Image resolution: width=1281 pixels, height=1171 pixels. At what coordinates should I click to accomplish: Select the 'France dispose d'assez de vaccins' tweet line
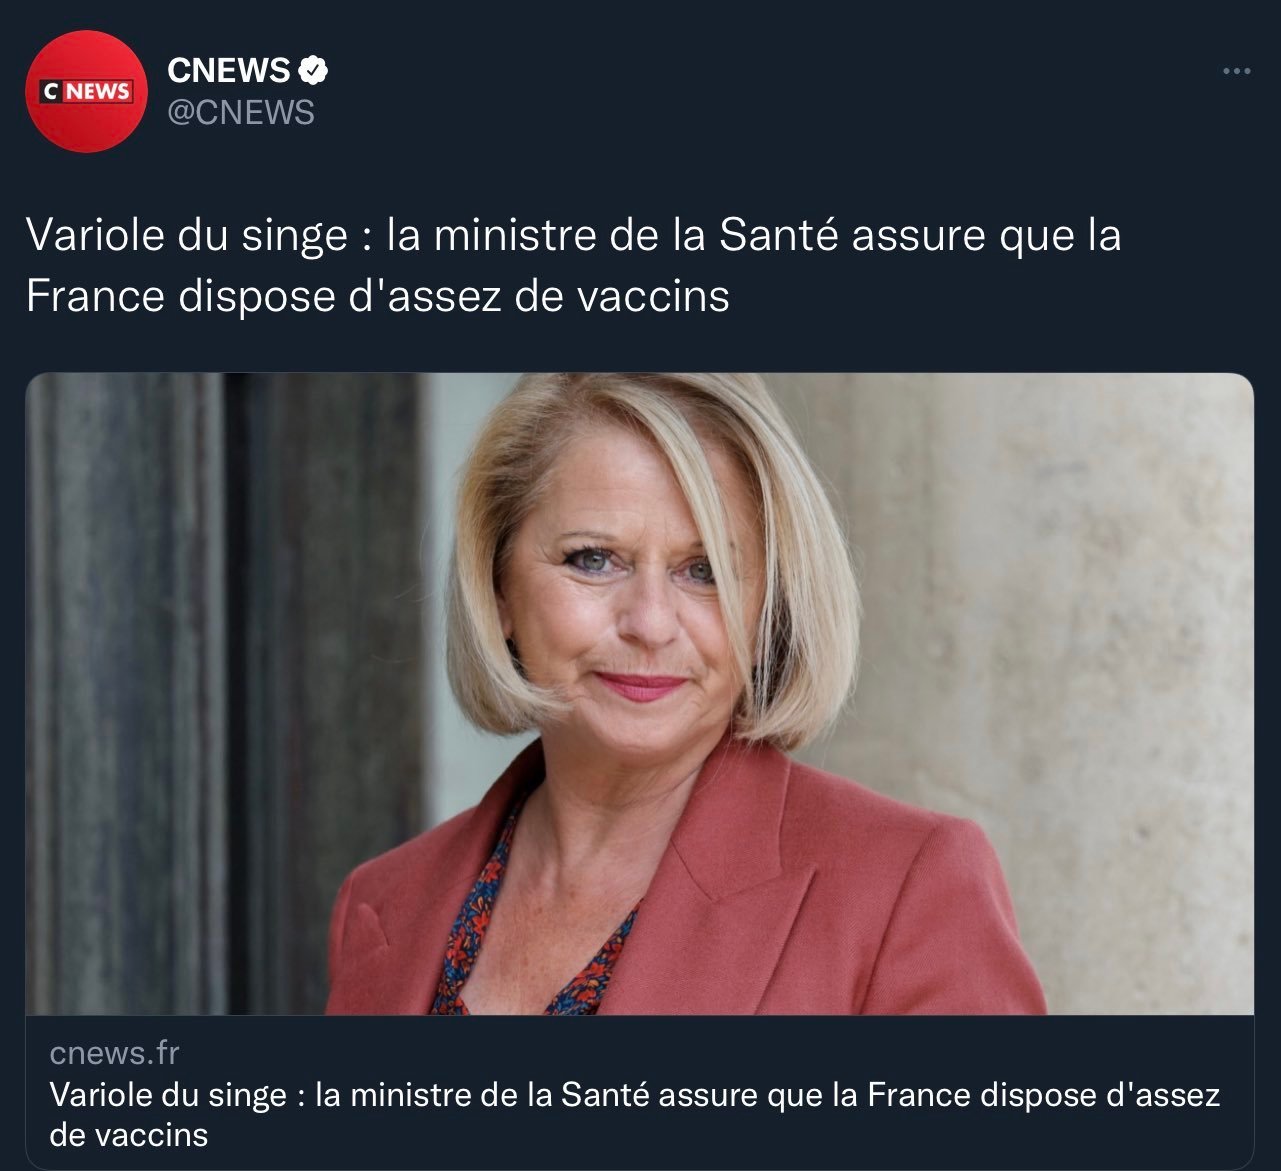tap(377, 296)
